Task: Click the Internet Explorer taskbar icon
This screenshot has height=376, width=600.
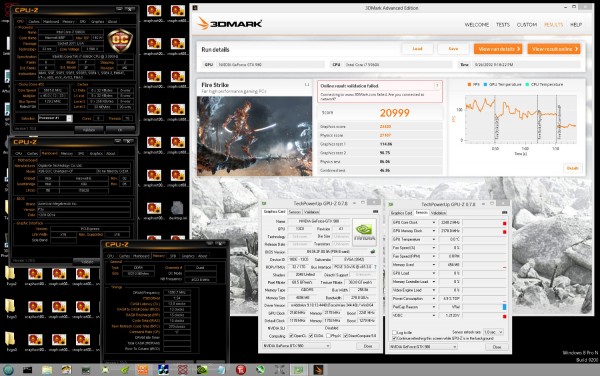Action: click(8, 370)
